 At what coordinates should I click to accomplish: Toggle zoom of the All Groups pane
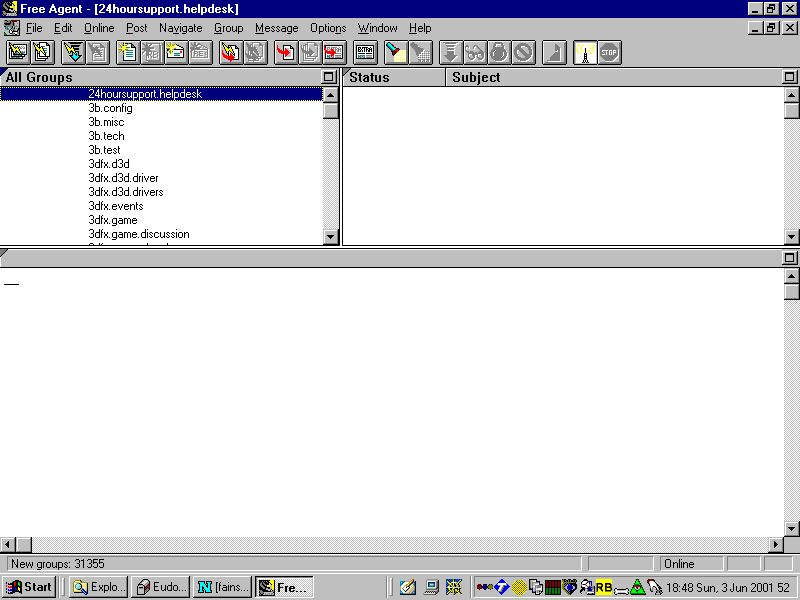[329, 77]
